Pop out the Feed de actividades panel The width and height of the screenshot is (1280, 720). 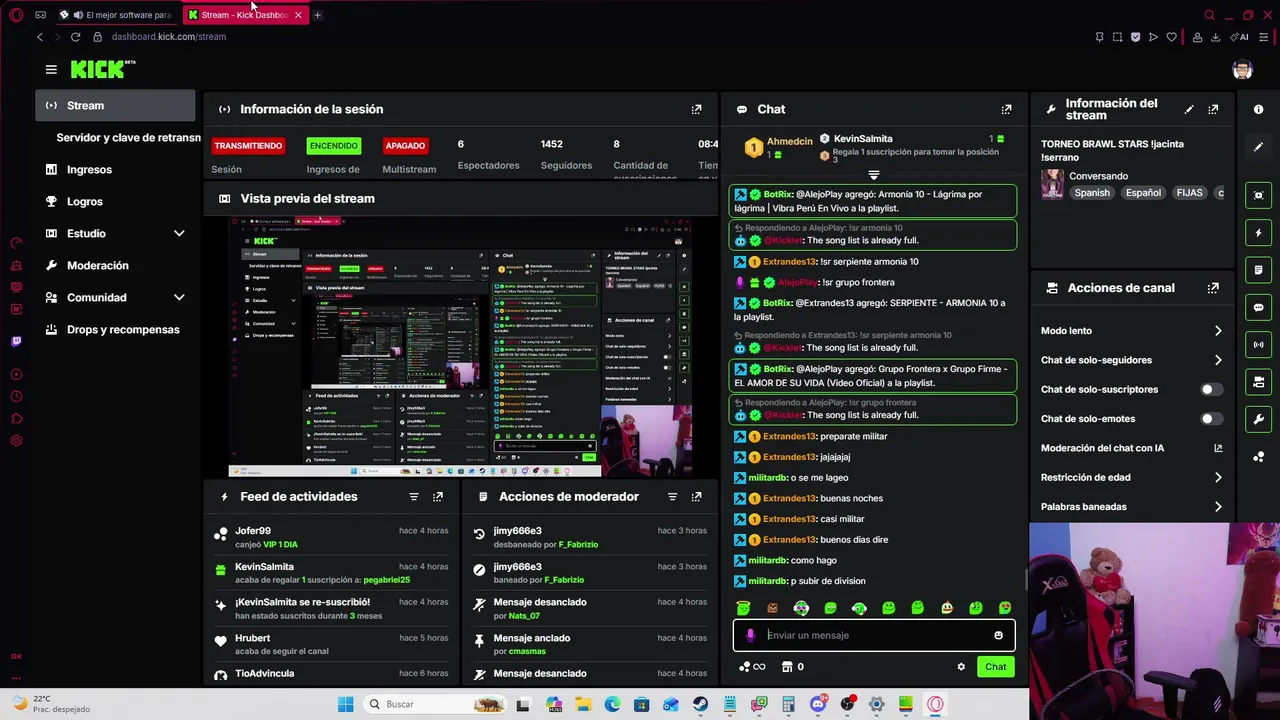[438, 497]
